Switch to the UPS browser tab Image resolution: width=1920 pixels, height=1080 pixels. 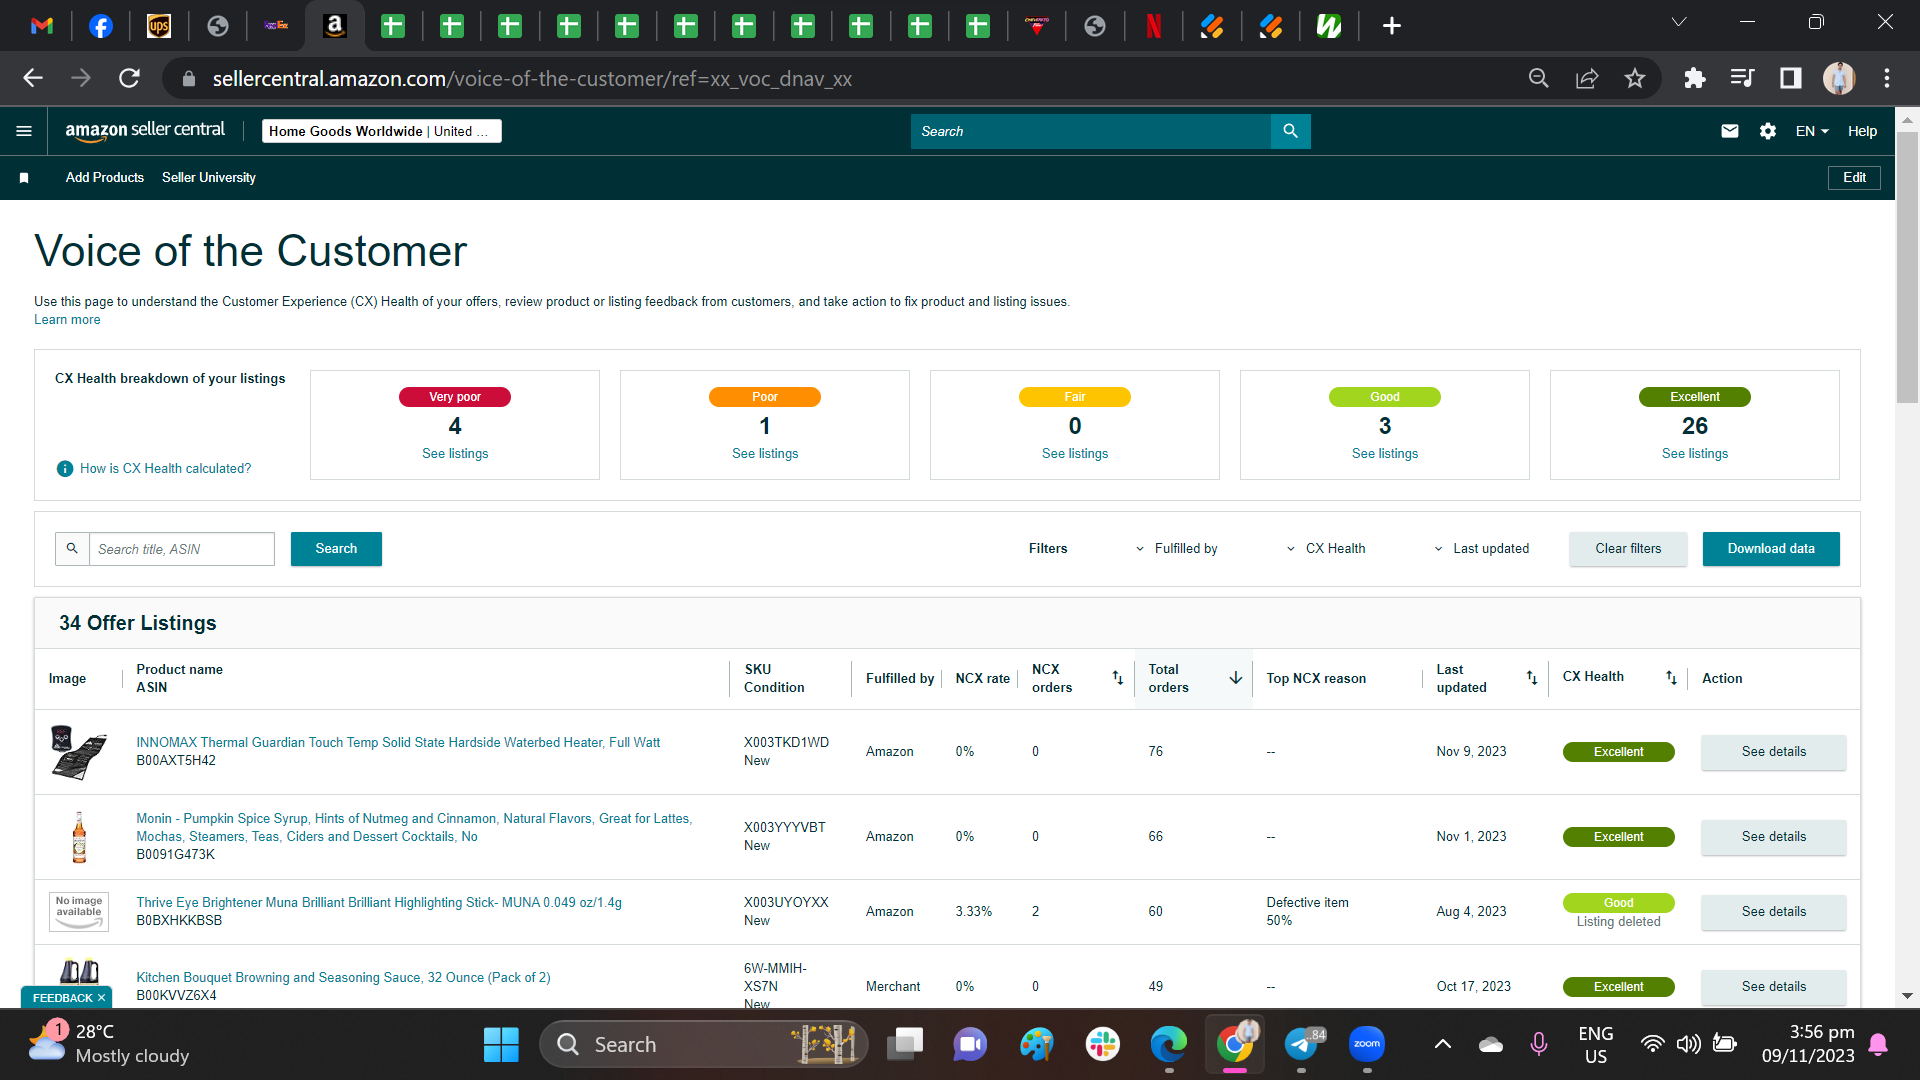pos(159,26)
